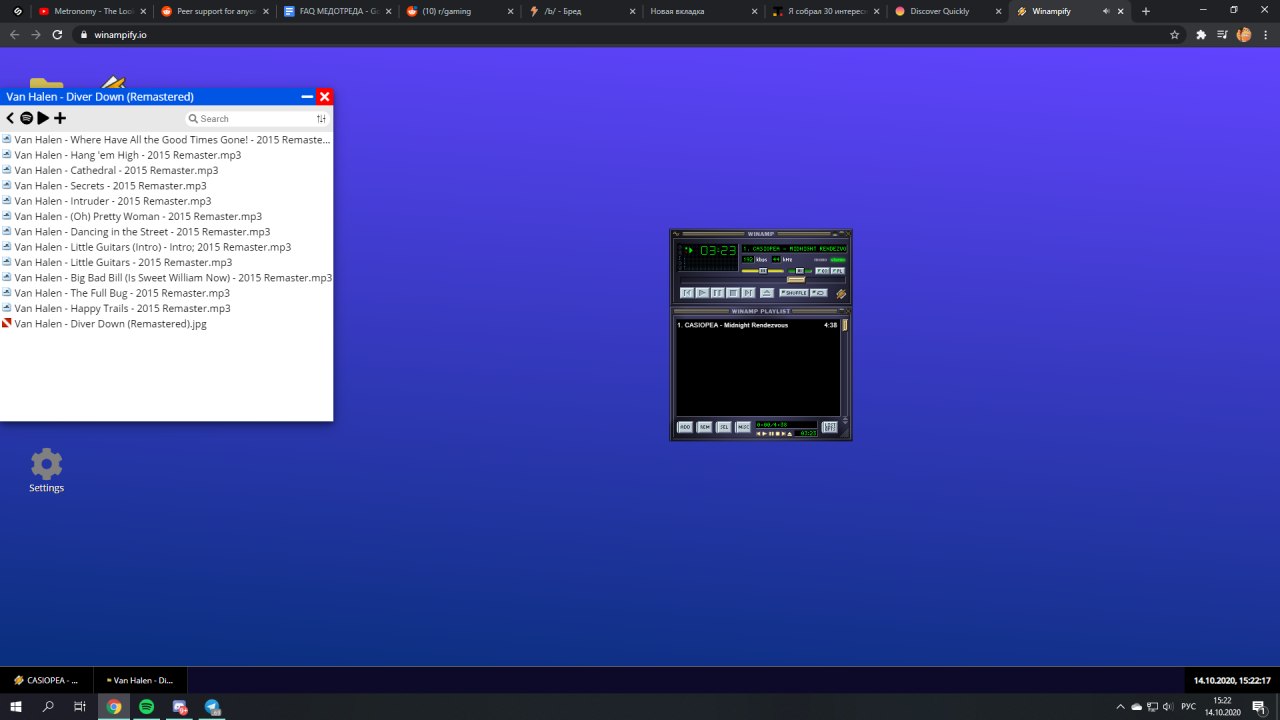Open the Chrome extensions puzzle icon

[1201, 34]
